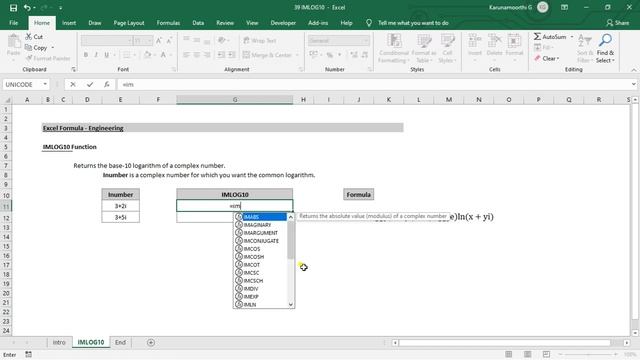This screenshot has width=640, height=360.
Task: Open the Ribbon Display Options icon
Action: click(x=564, y=7)
